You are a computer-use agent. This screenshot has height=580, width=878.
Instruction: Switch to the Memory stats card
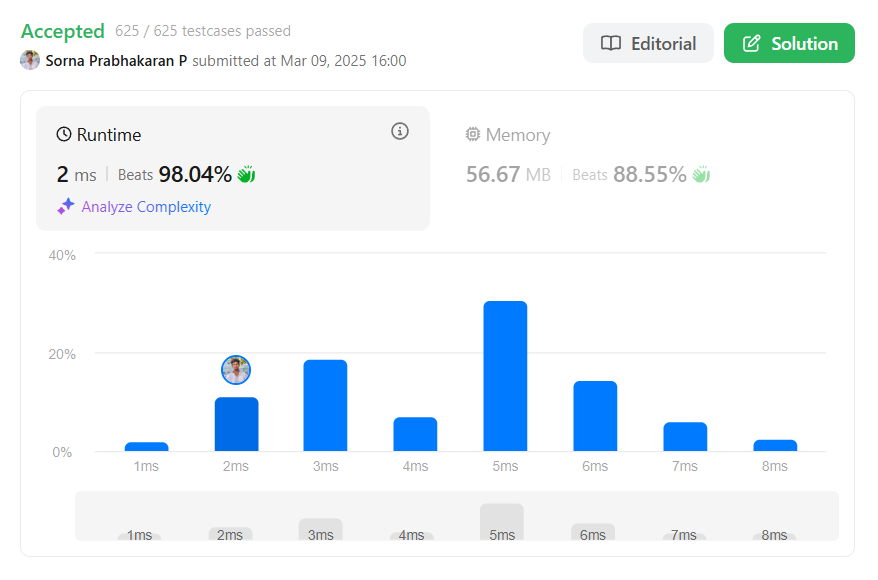[x=518, y=135]
